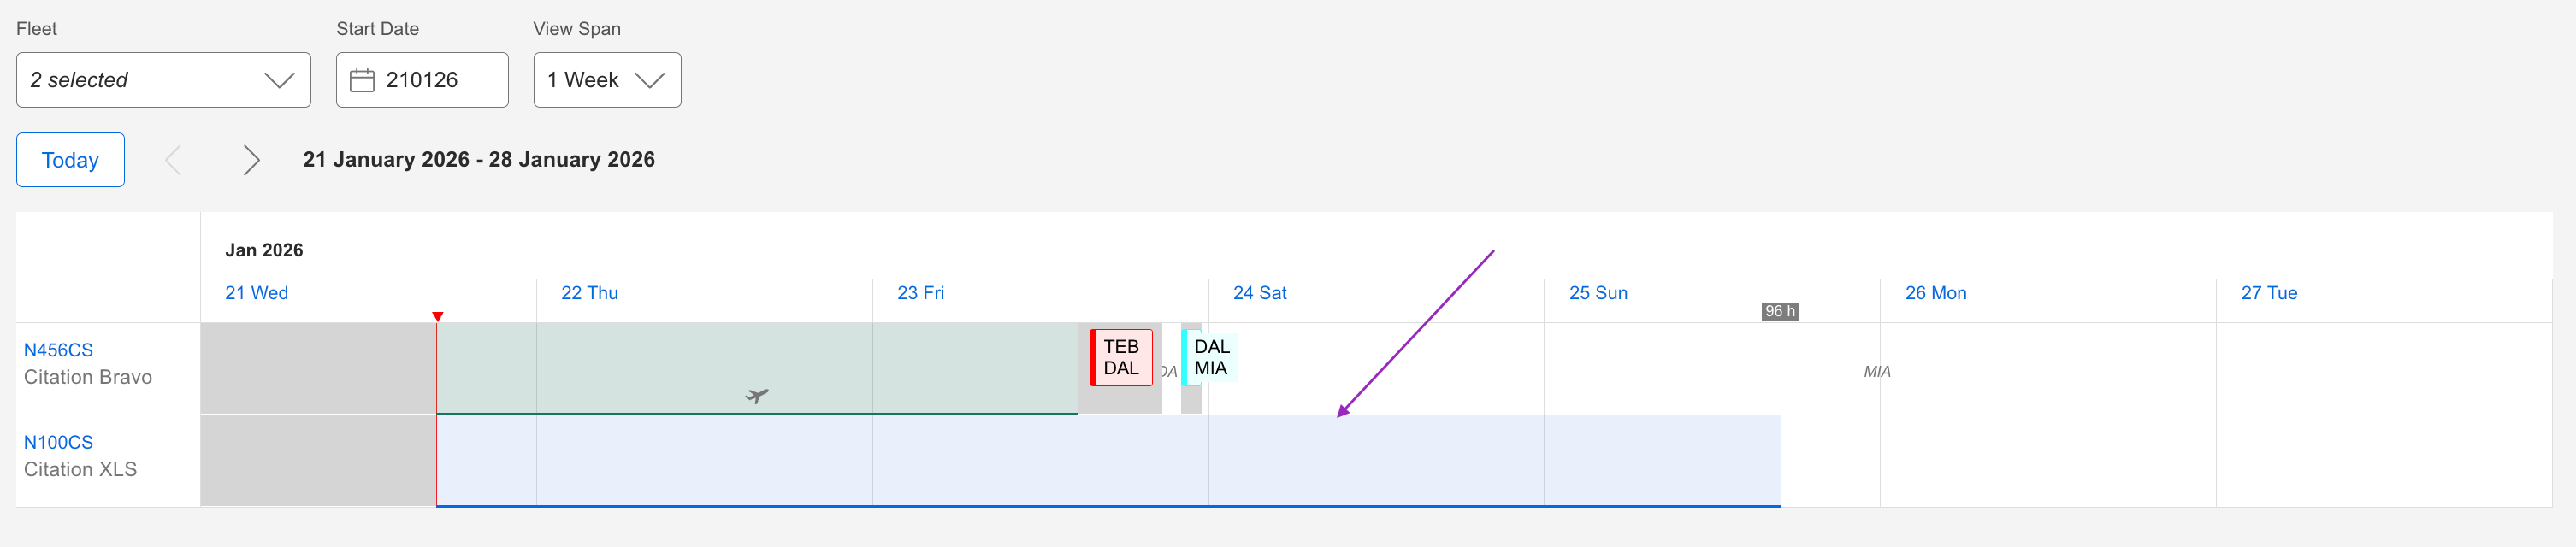Open aircraft N100CS details link

click(x=58, y=441)
